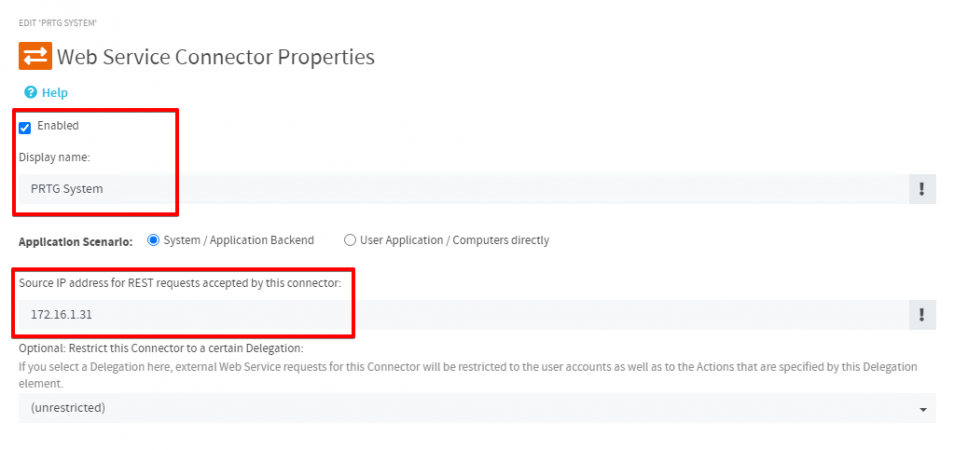Image resolution: width=954 pixels, height=450 pixels.
Task: Select 'User Application / Computers directly' radio button
Action: pos(350,240)
